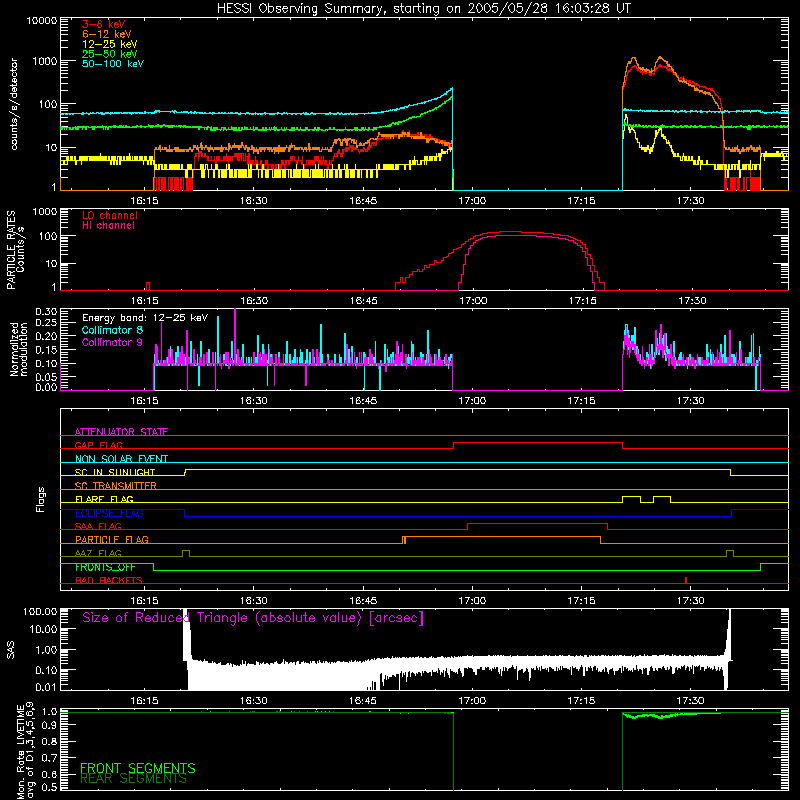Click the 'SAA_FLAG' label
Screen dimensions: 800x800
point(98,527)
